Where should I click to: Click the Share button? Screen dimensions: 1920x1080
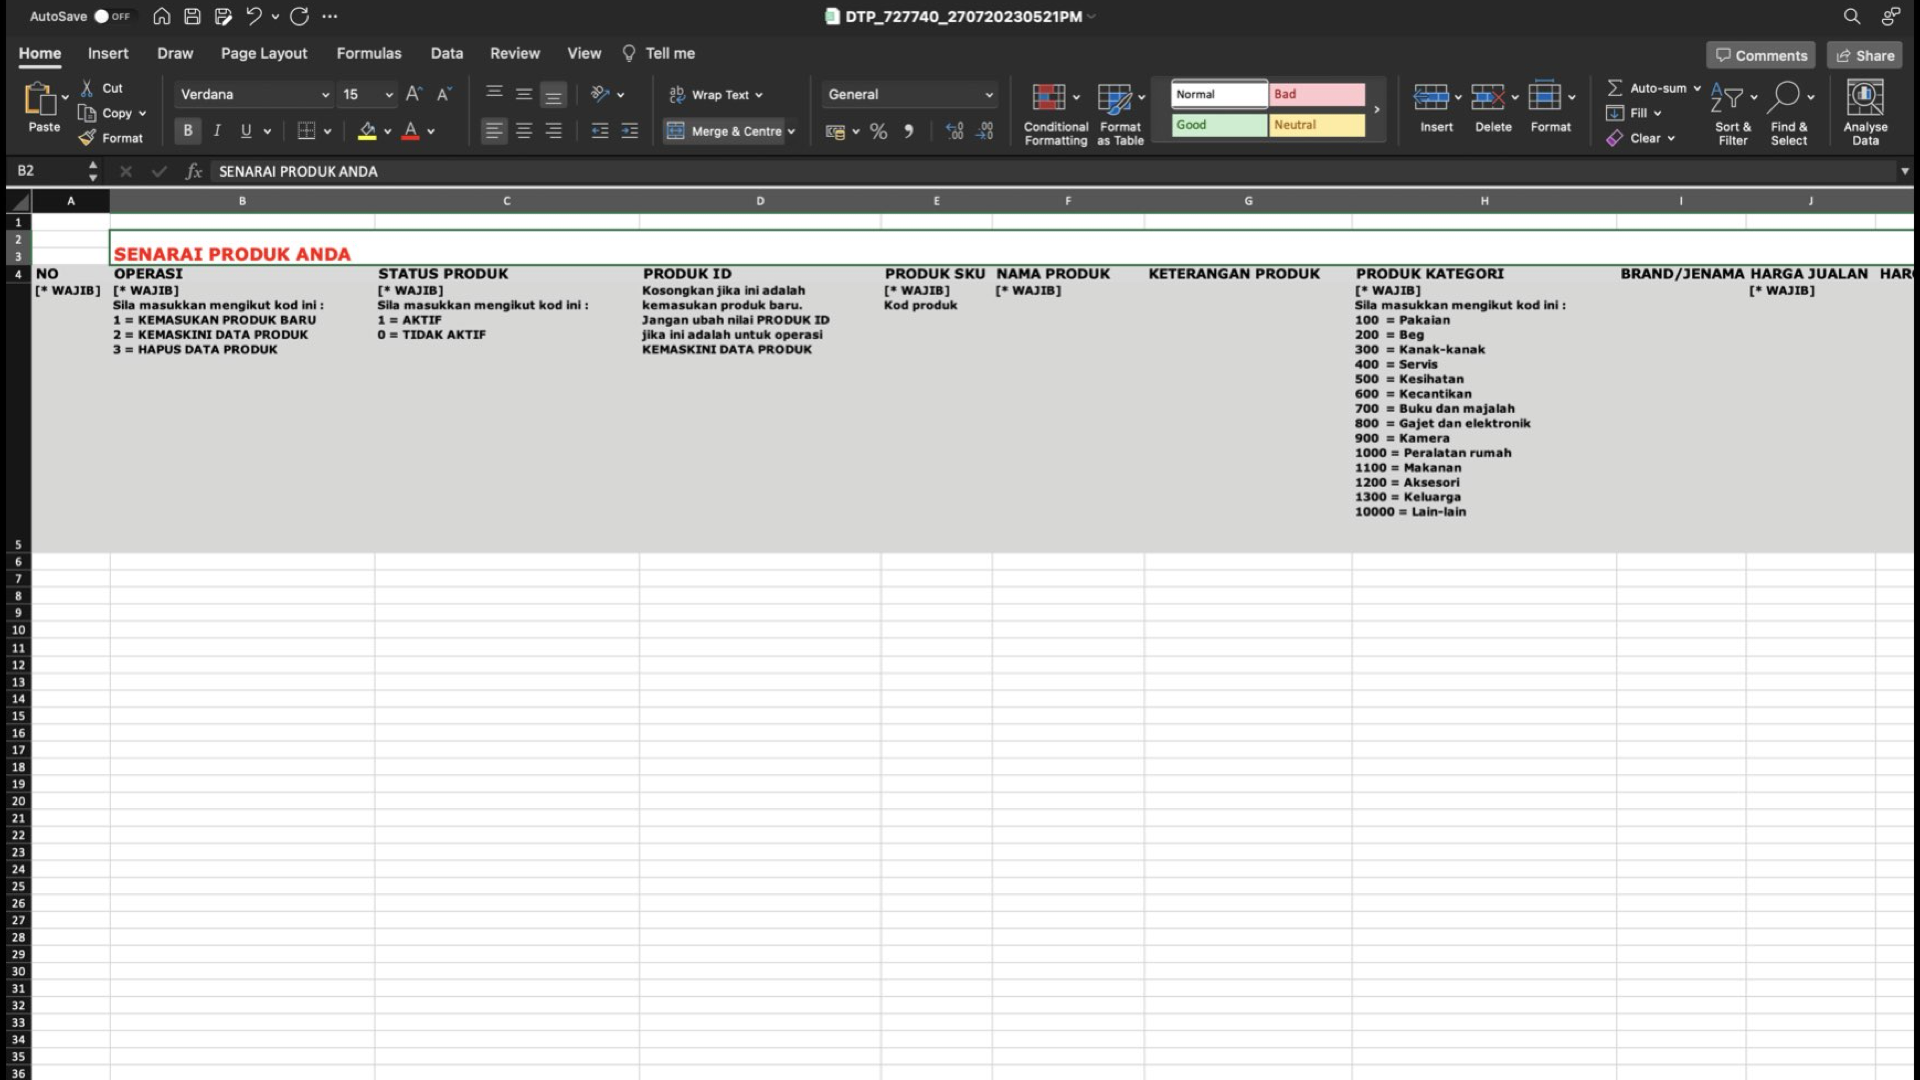(1865, 55)
